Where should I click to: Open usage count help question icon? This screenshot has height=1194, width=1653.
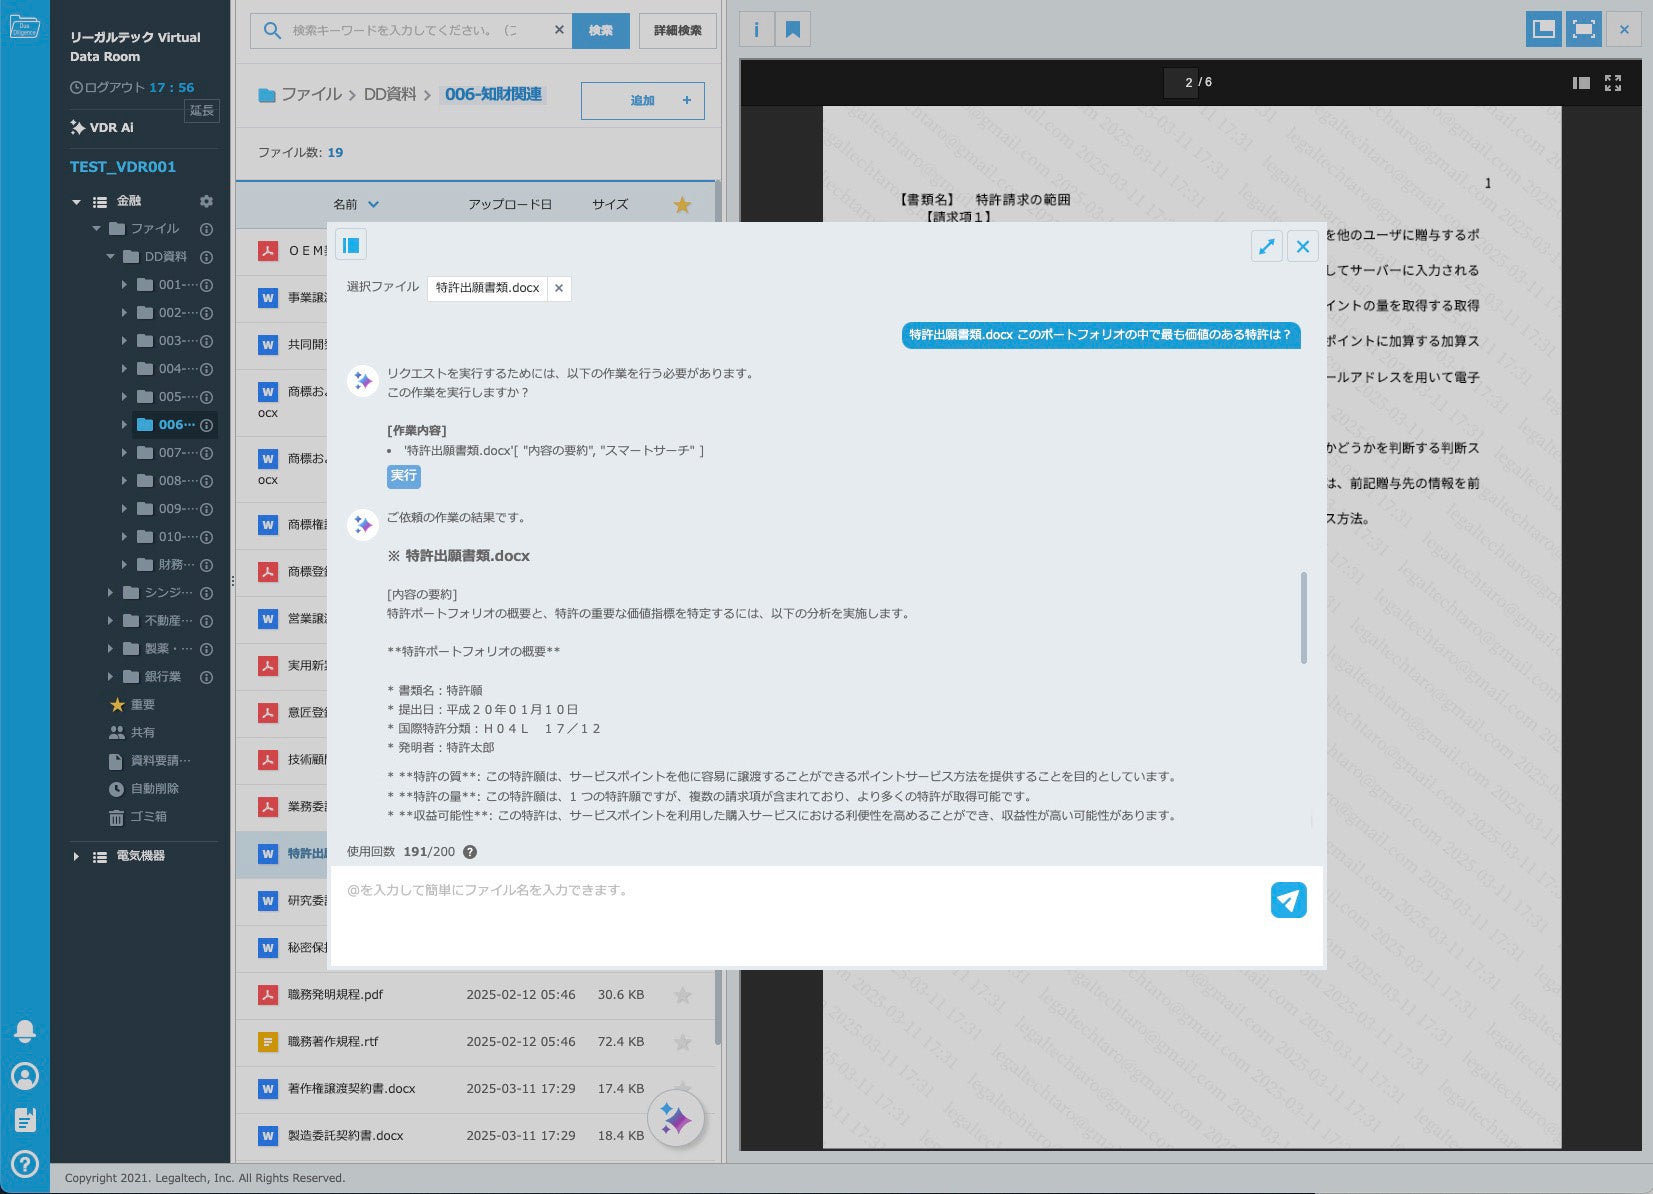pyautogui.click(x=470, y=852)
